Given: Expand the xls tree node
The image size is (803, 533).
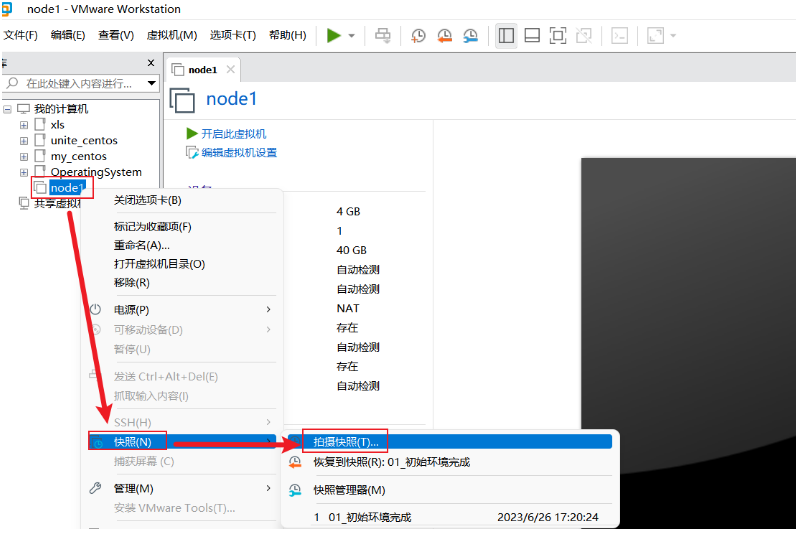Looking at the screenshot, I should (24, 125).
